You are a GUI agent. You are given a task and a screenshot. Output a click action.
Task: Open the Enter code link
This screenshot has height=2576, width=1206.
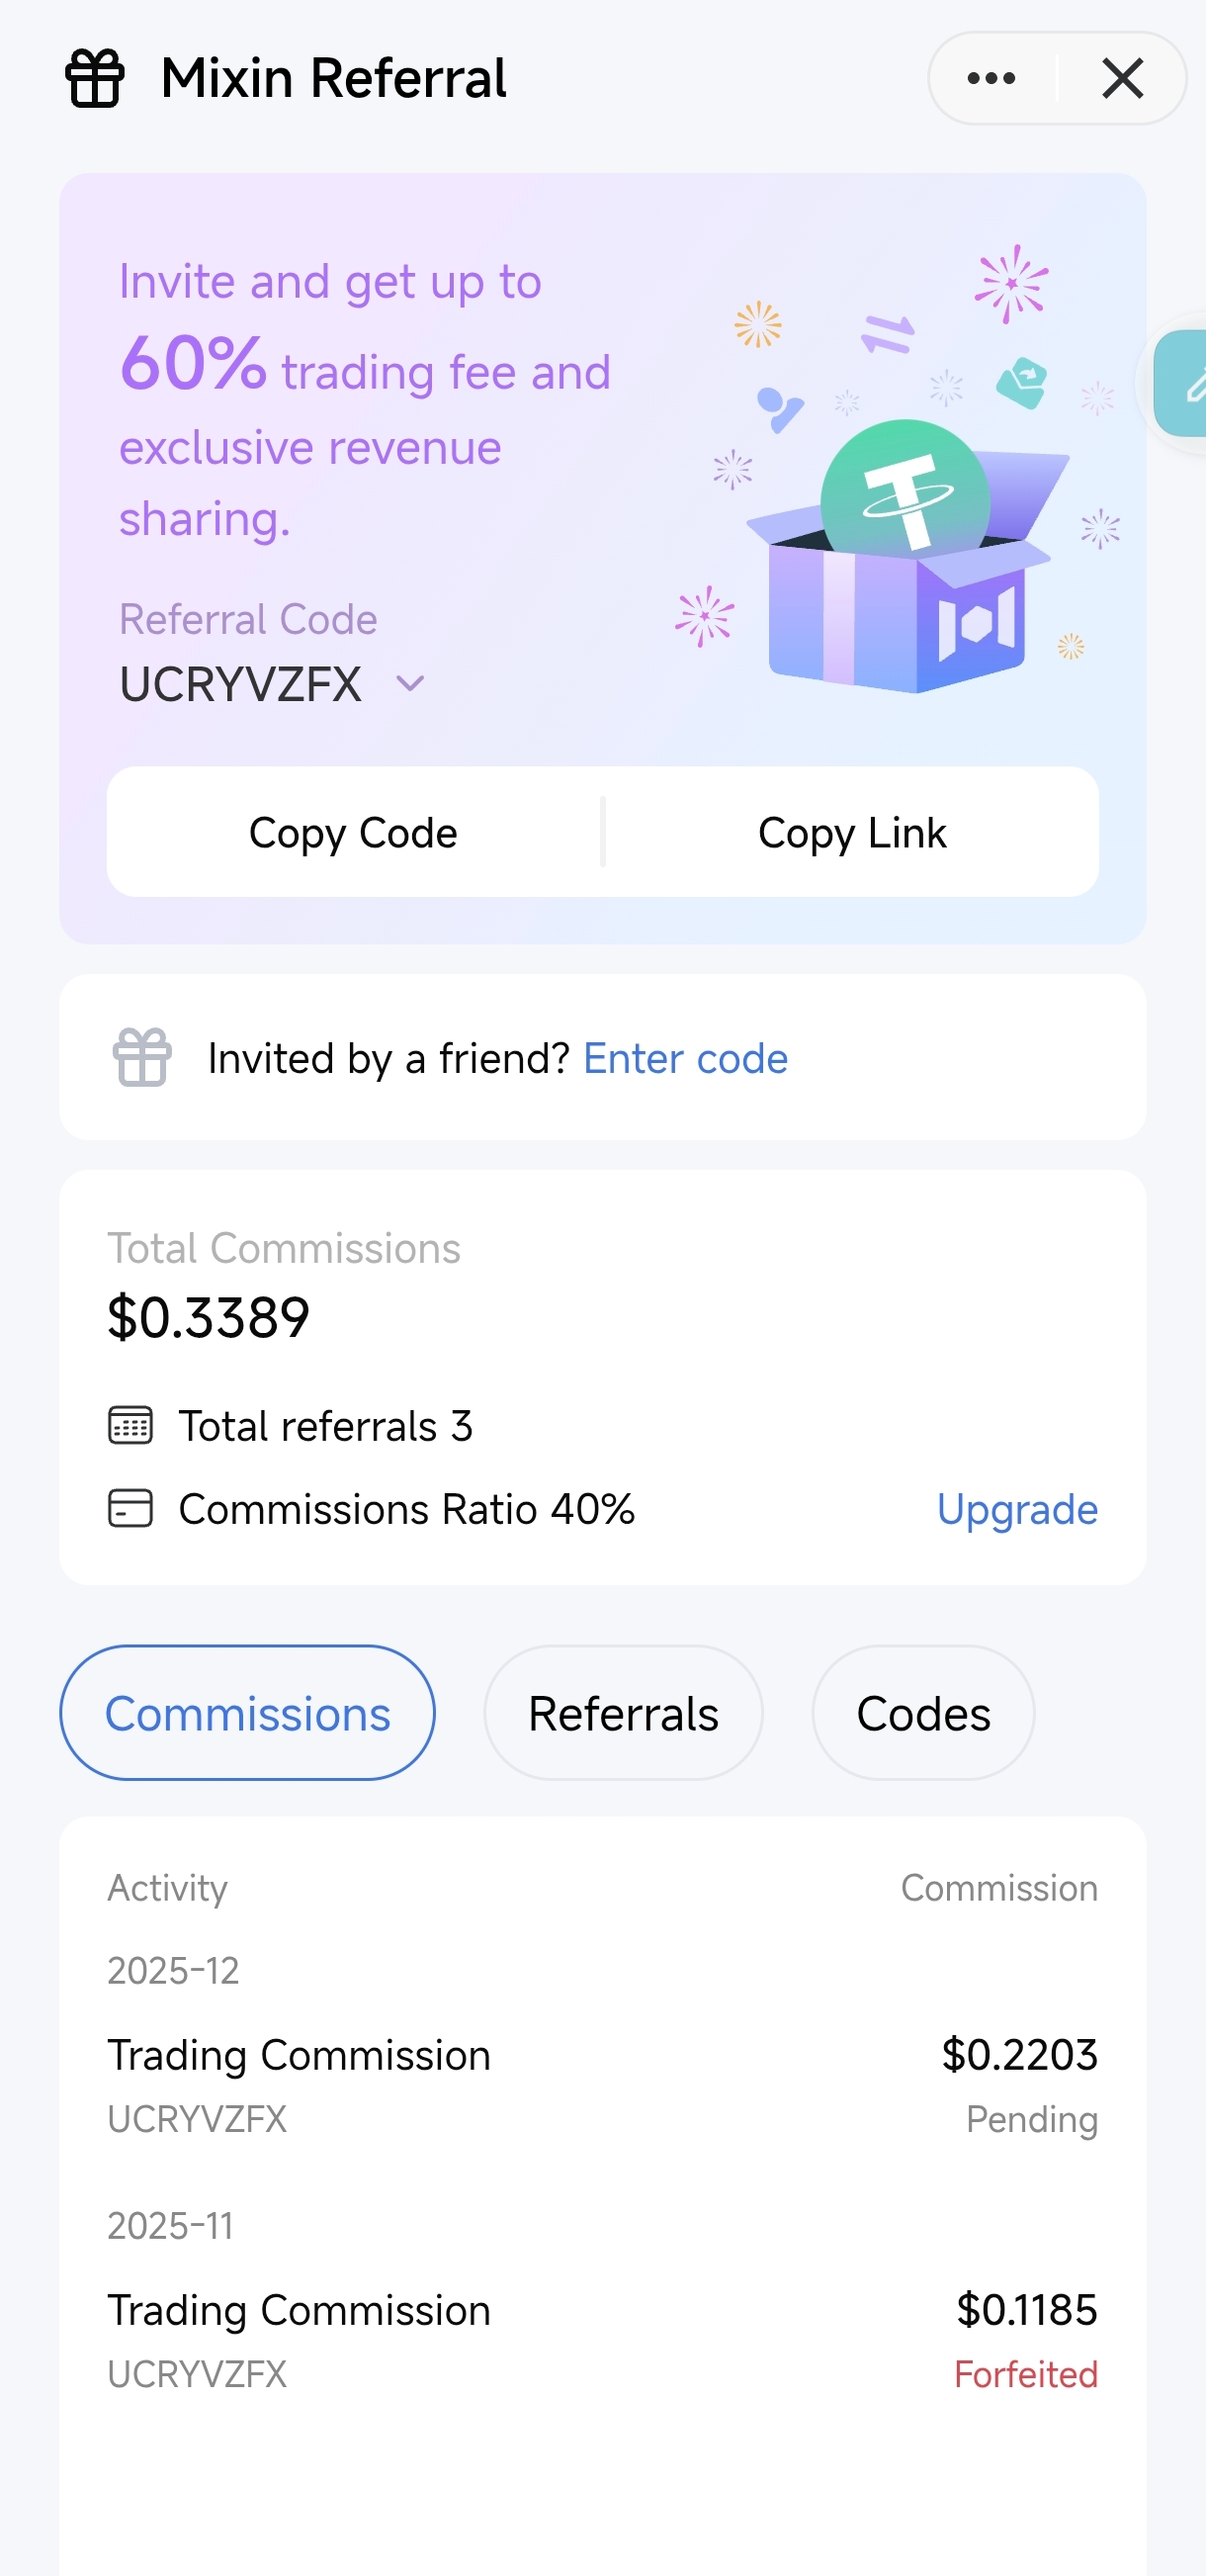point(685,1058)
